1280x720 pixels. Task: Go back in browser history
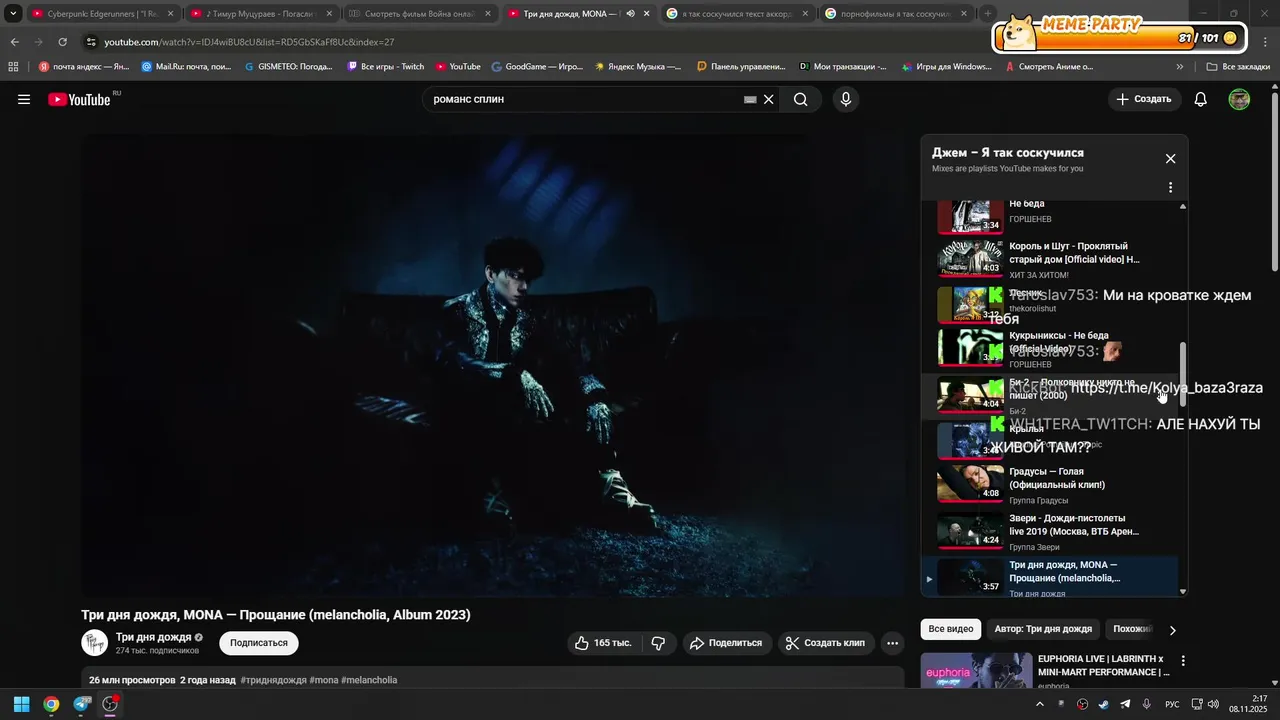[14, 42]
